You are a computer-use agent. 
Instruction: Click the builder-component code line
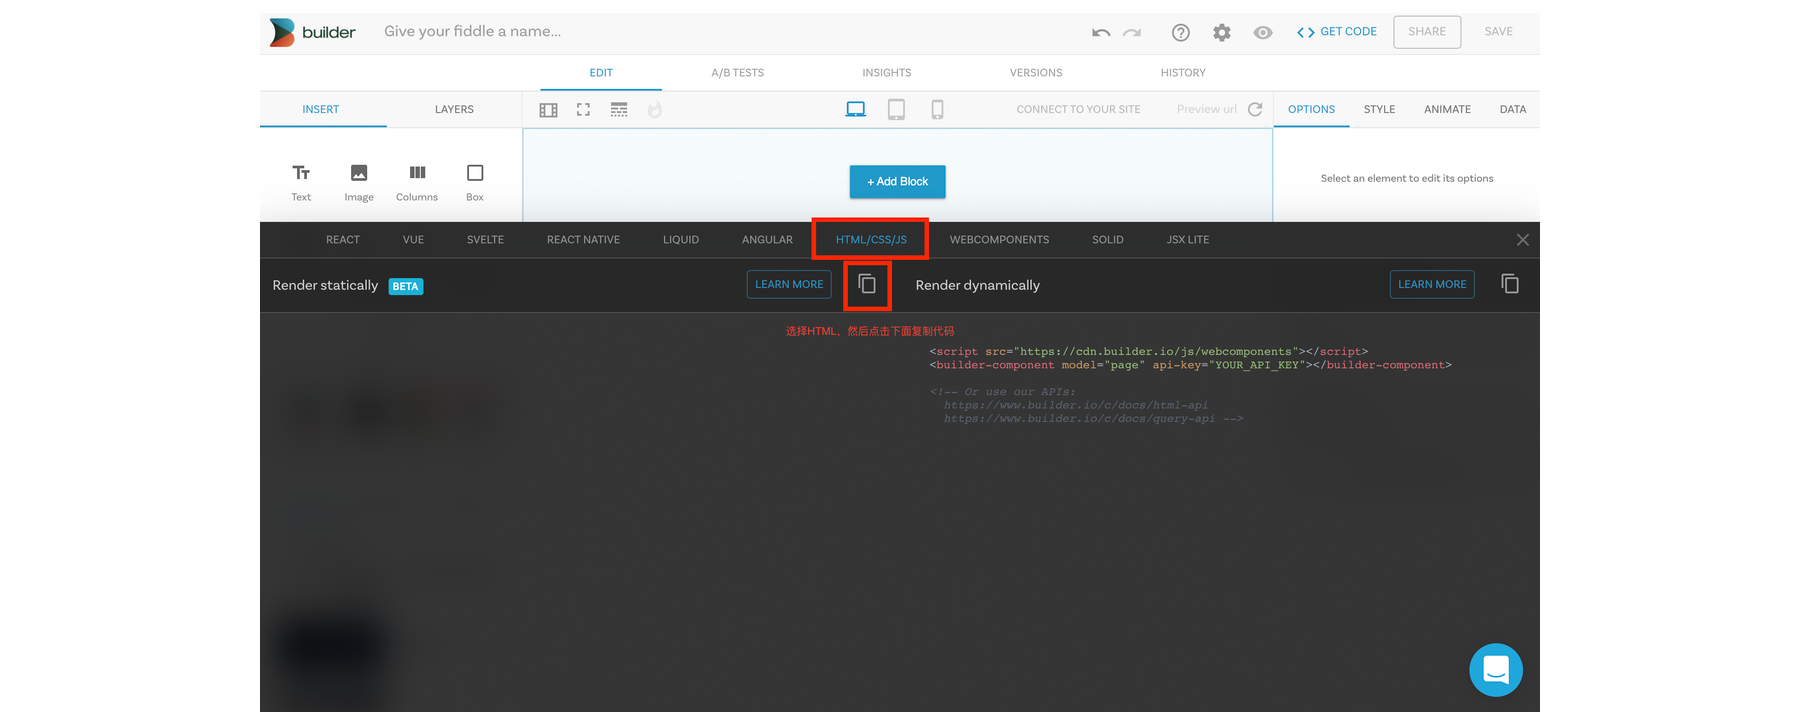[x=1190, y=365]
